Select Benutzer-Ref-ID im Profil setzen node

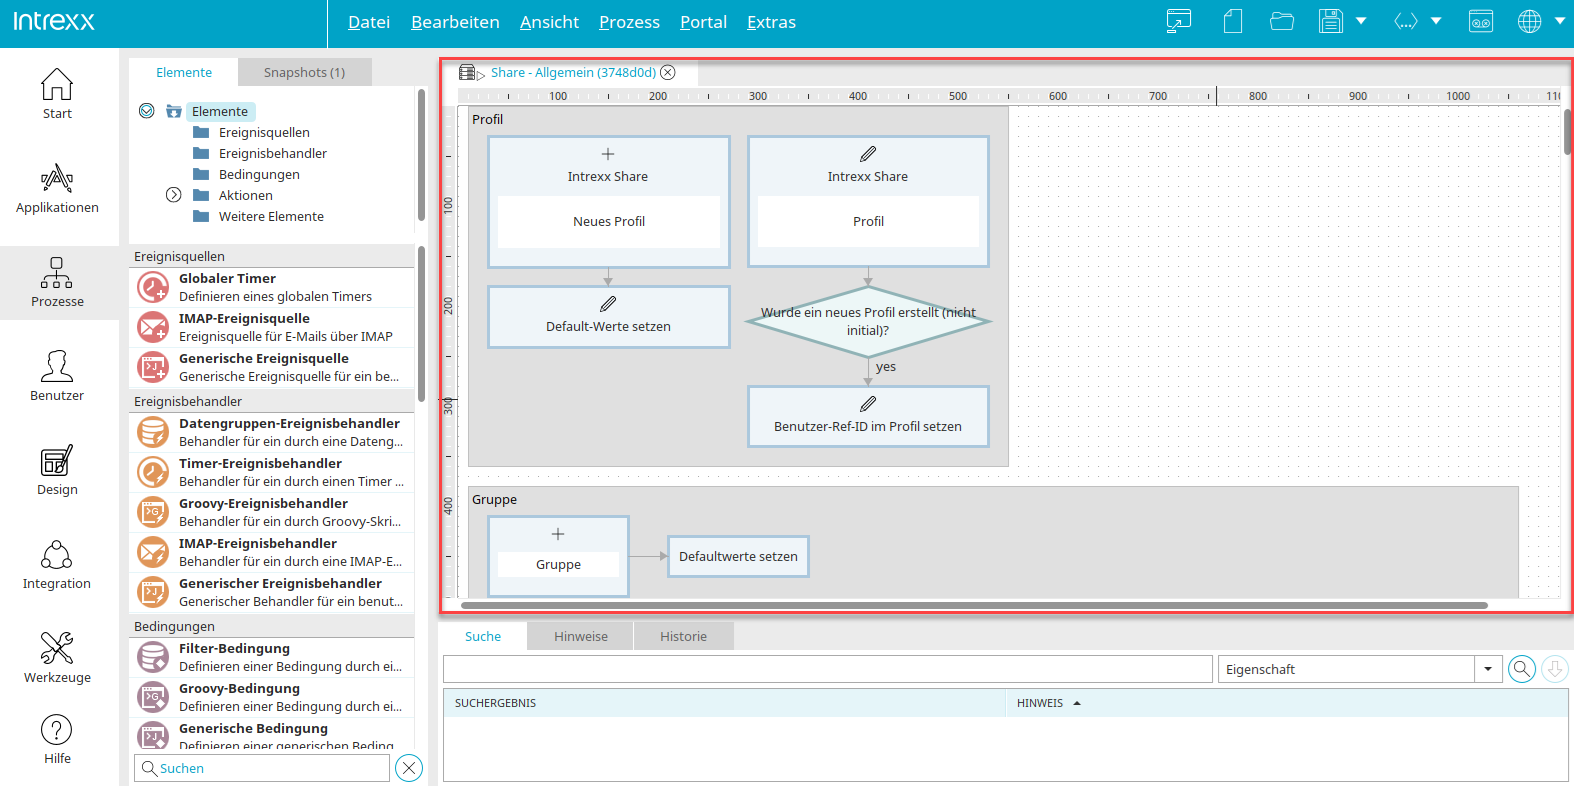point(868,416)
